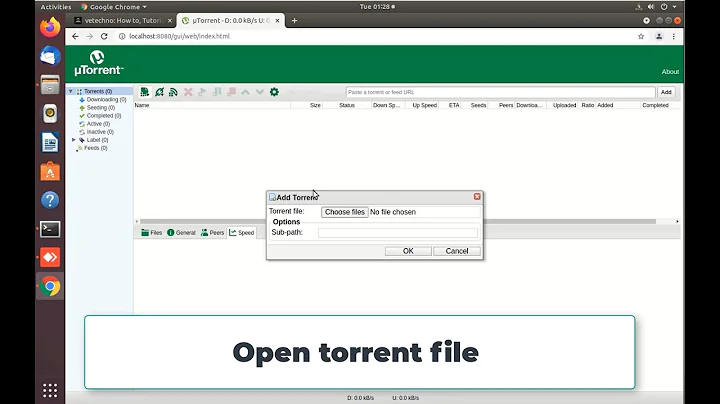
Task: Reload the page with browser refresh icon
Action: pos(104,36)
